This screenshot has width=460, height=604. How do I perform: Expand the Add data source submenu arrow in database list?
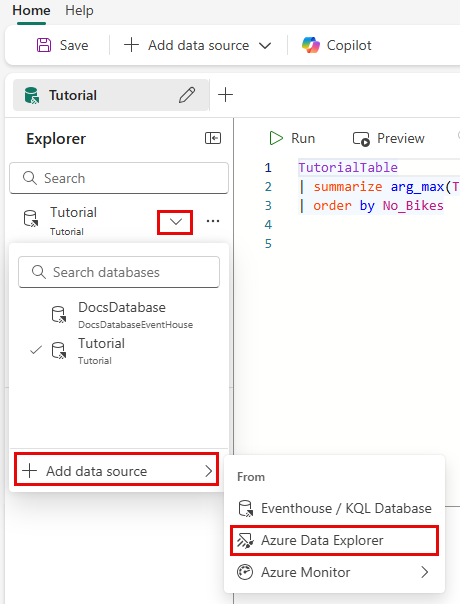(208, 471)
